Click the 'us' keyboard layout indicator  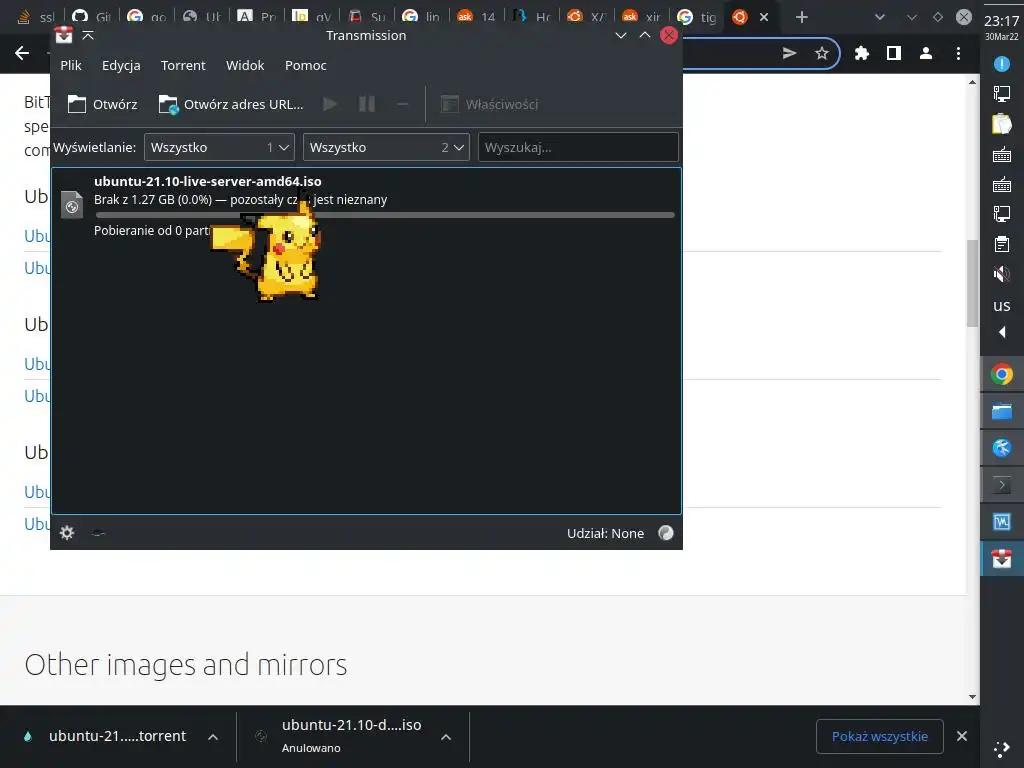click(x=1002, y=305)
